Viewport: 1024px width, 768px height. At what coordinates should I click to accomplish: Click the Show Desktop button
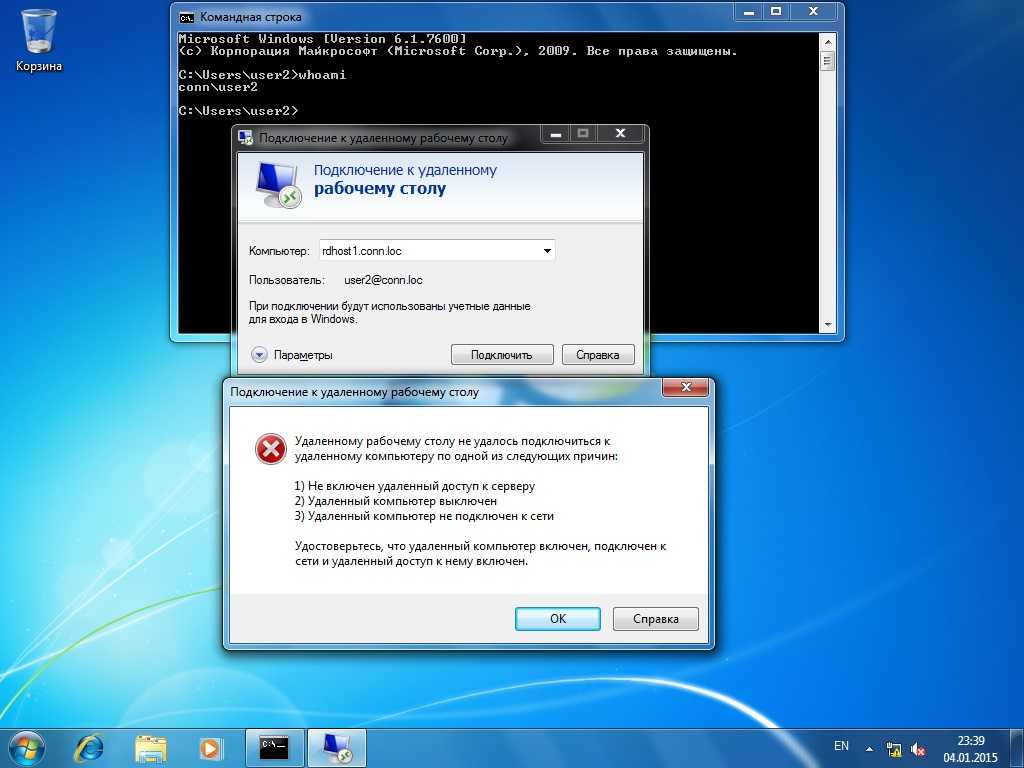pyautogui.click(x=1019, y=748)
